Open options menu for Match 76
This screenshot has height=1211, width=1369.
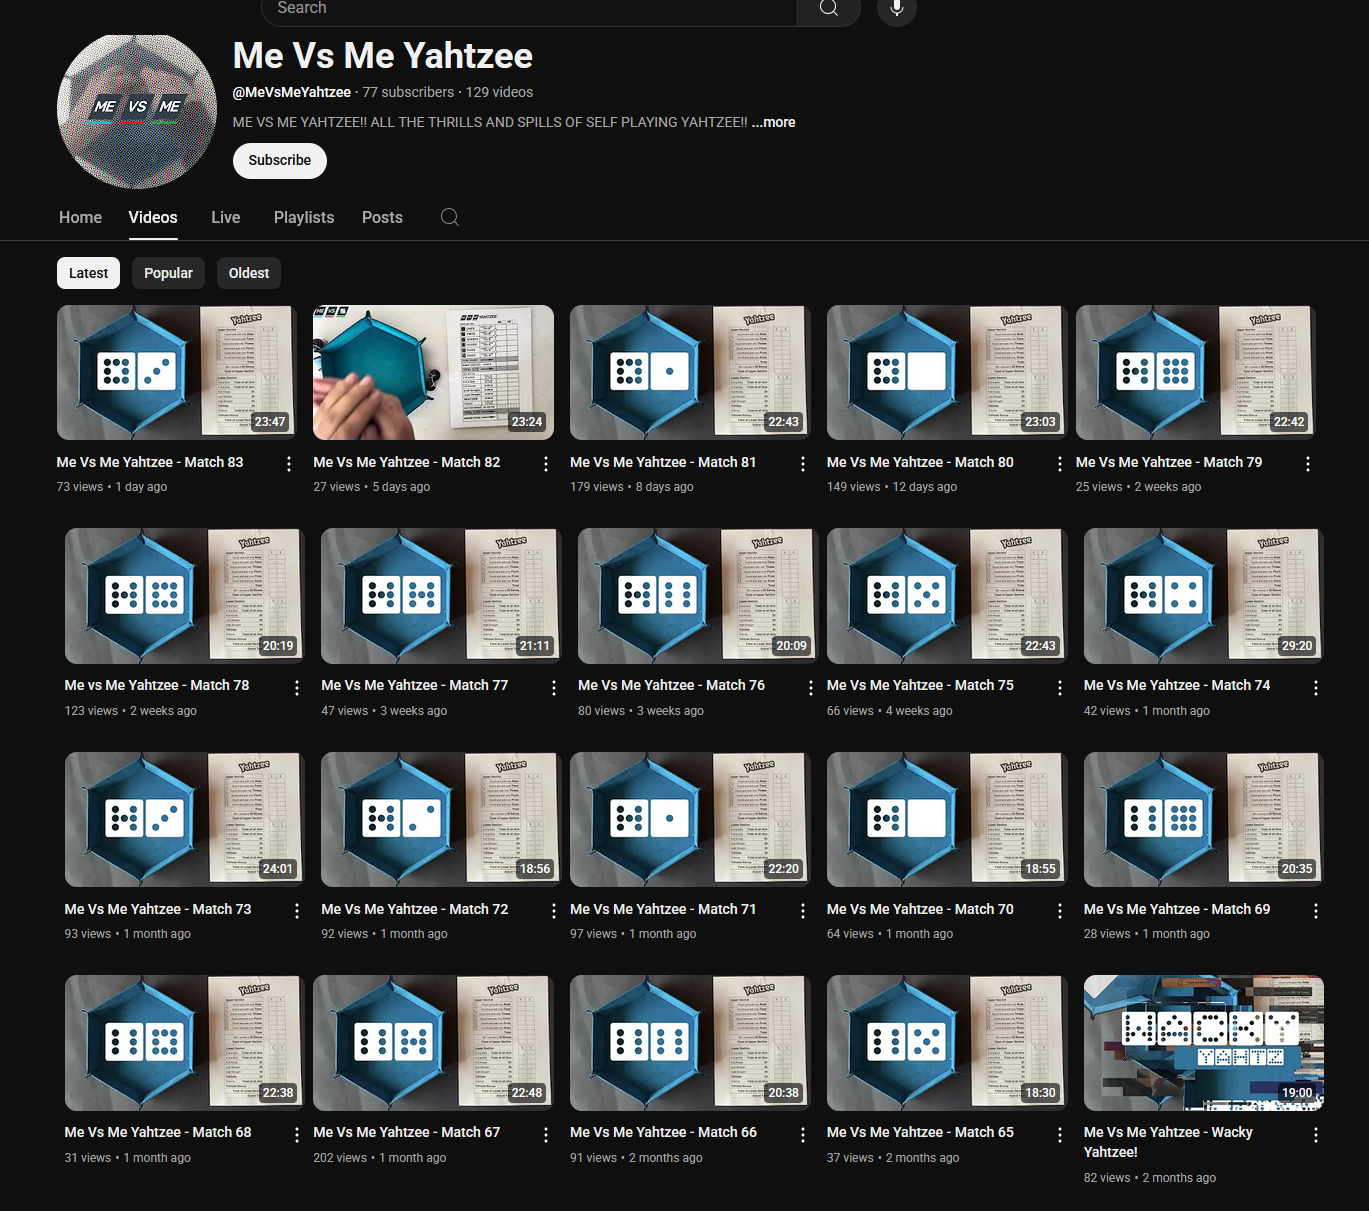[811, 688]
